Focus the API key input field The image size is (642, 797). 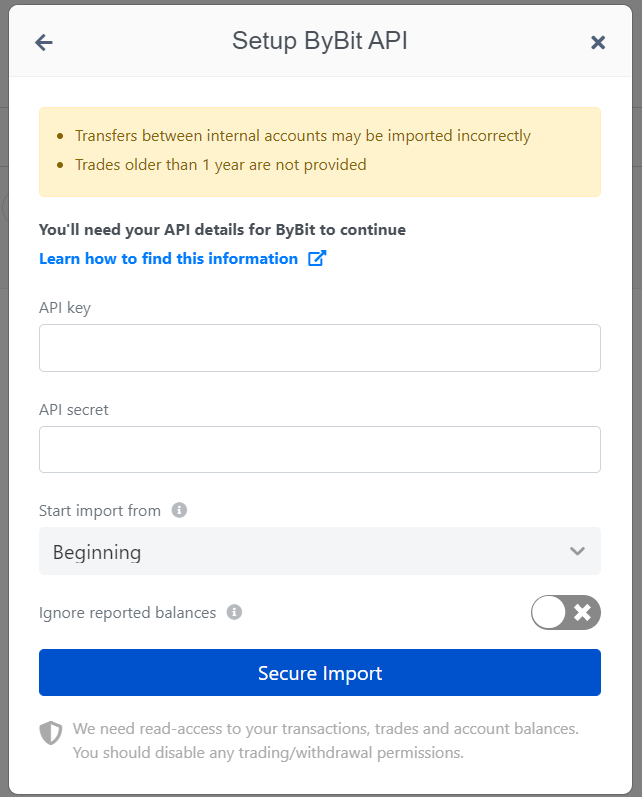320,348
